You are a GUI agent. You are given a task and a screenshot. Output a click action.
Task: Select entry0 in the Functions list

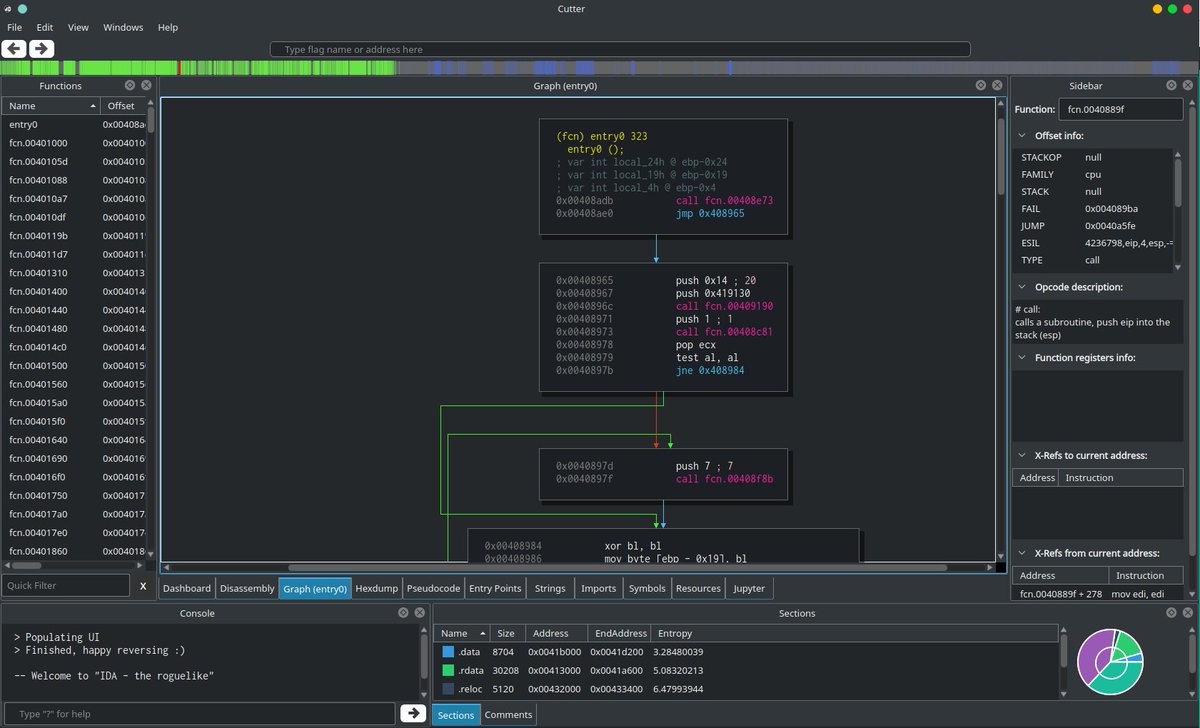pyautogui.click(x=76, y=124)
